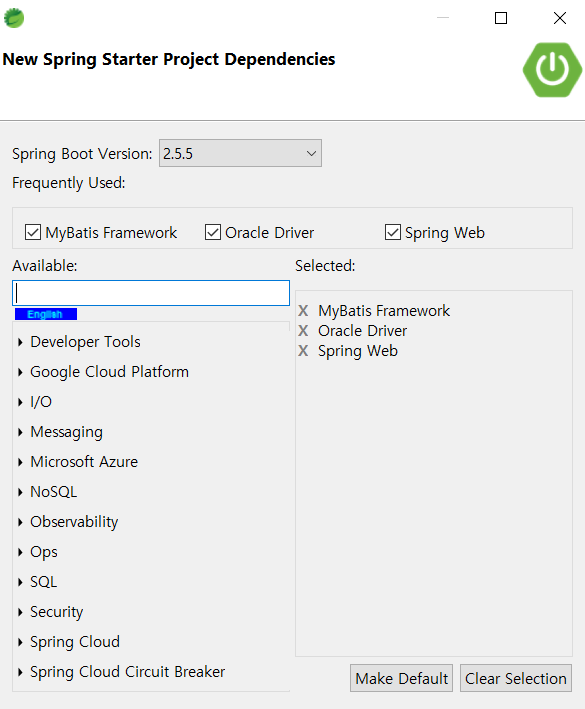Uncheck the Oracle Driver checkbox
Image resolution: width=585 pixels, height=709 pixels.
[212, 232]
